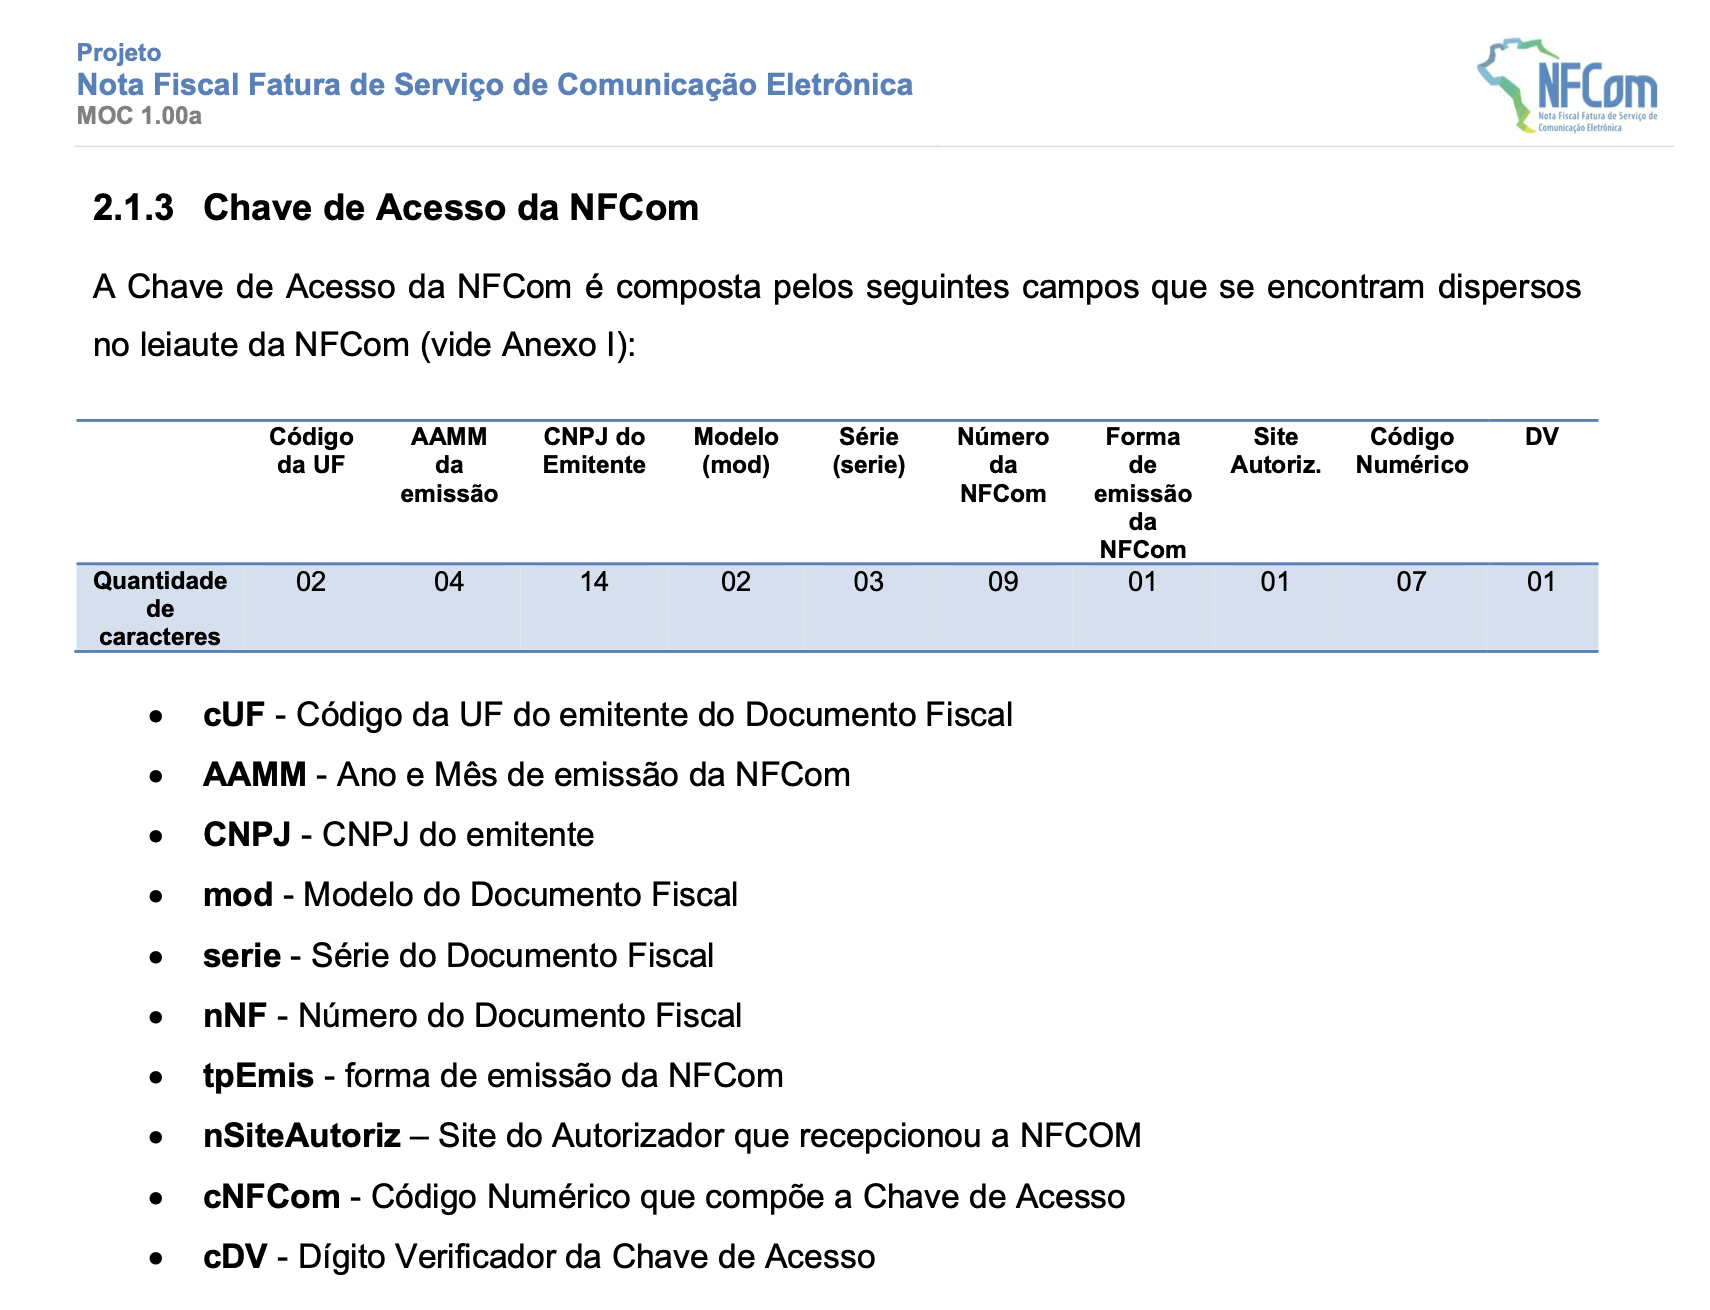Click the NFCom logo icon
This screenshot has height=1310, width=1710.
click(1567, 86)
